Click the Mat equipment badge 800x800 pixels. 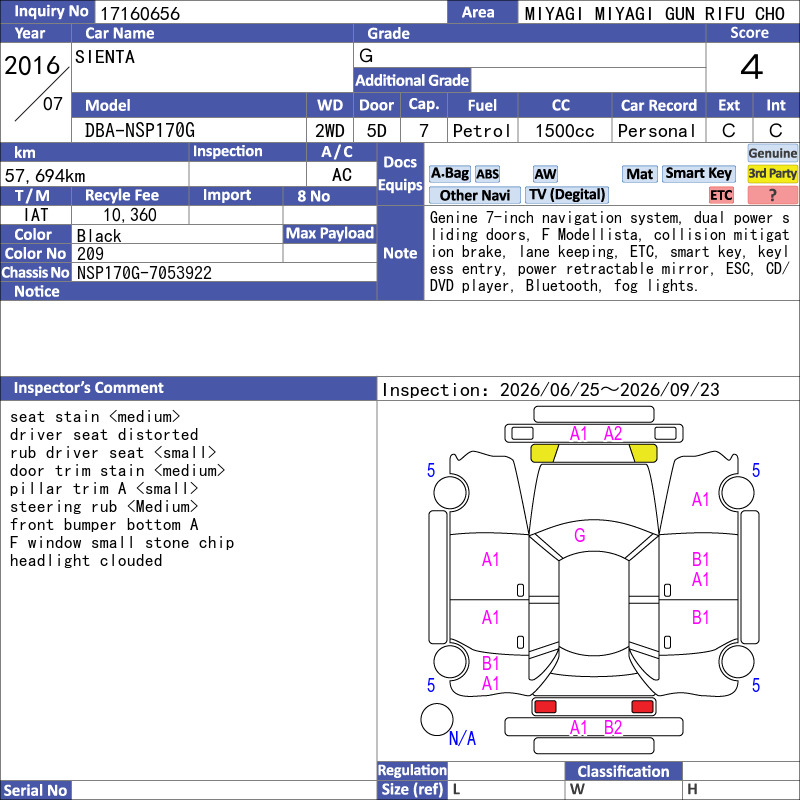[x=639, y=174]
